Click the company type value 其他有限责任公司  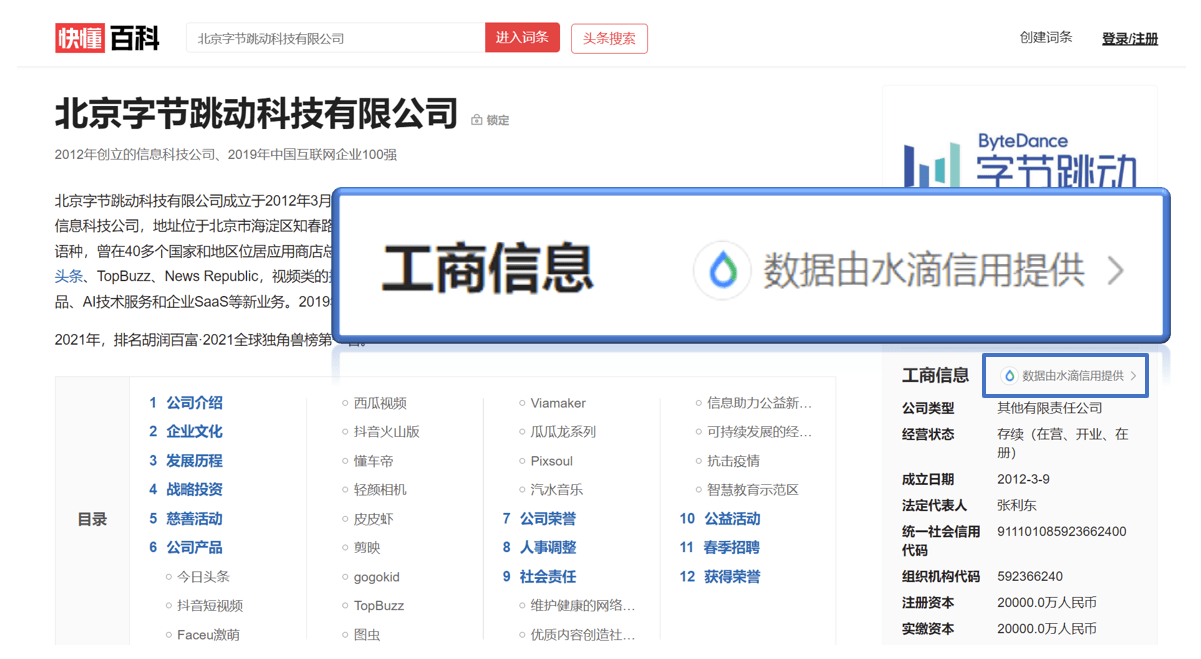click(1050, 408)
